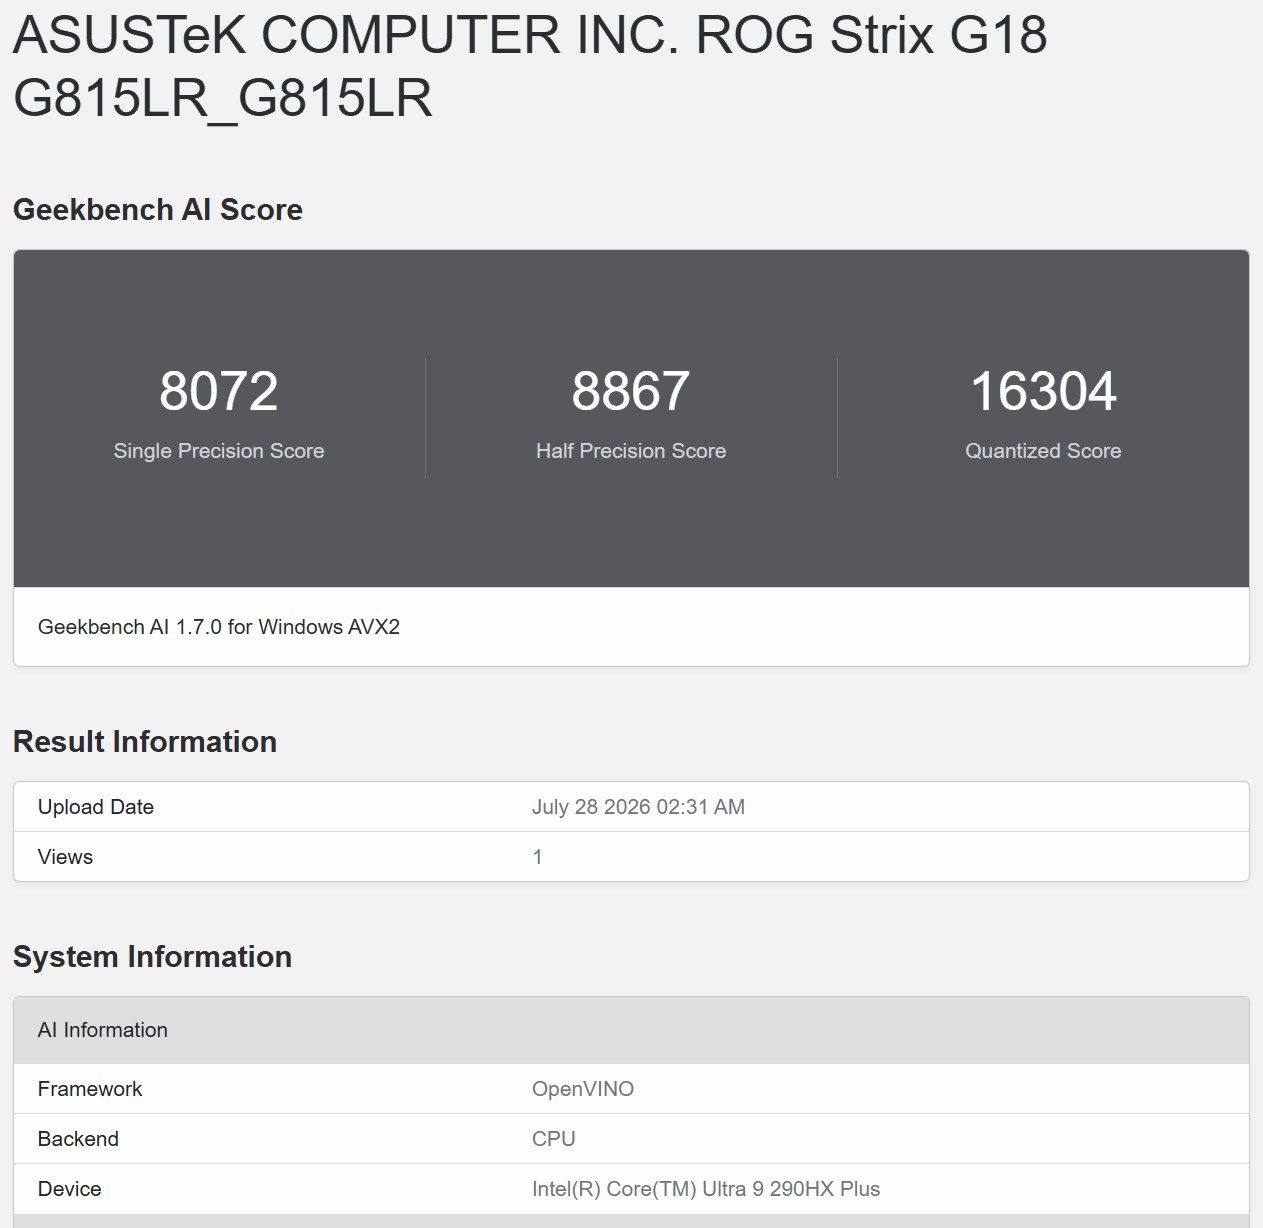Select Geekbench AI 1.7.0 for Windows AVX2 text
The width and height of the screenshot is (1263, 1228).
coord(219,627)
